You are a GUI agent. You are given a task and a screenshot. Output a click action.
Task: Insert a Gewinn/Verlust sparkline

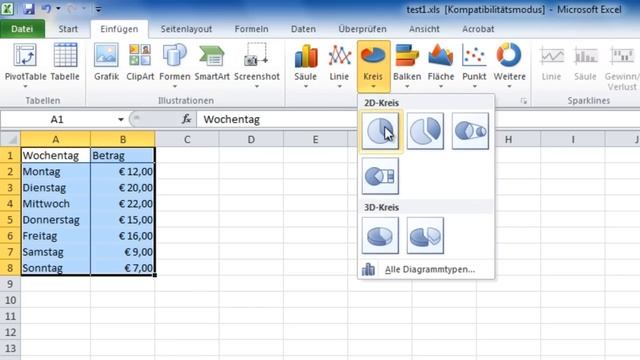[621, 67]
